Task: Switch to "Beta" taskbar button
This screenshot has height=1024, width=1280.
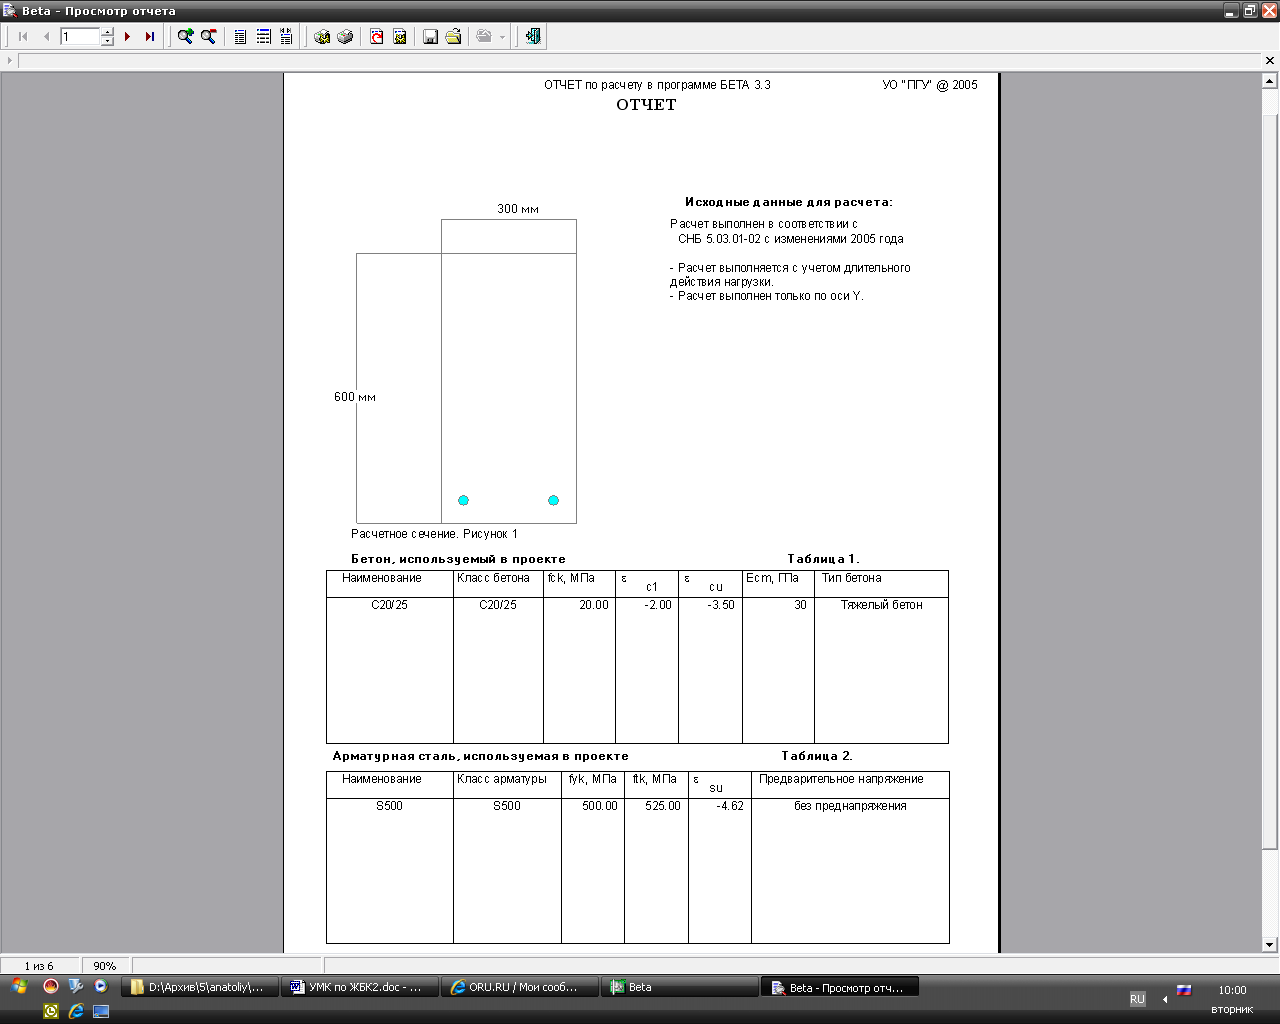Action: 679,987
